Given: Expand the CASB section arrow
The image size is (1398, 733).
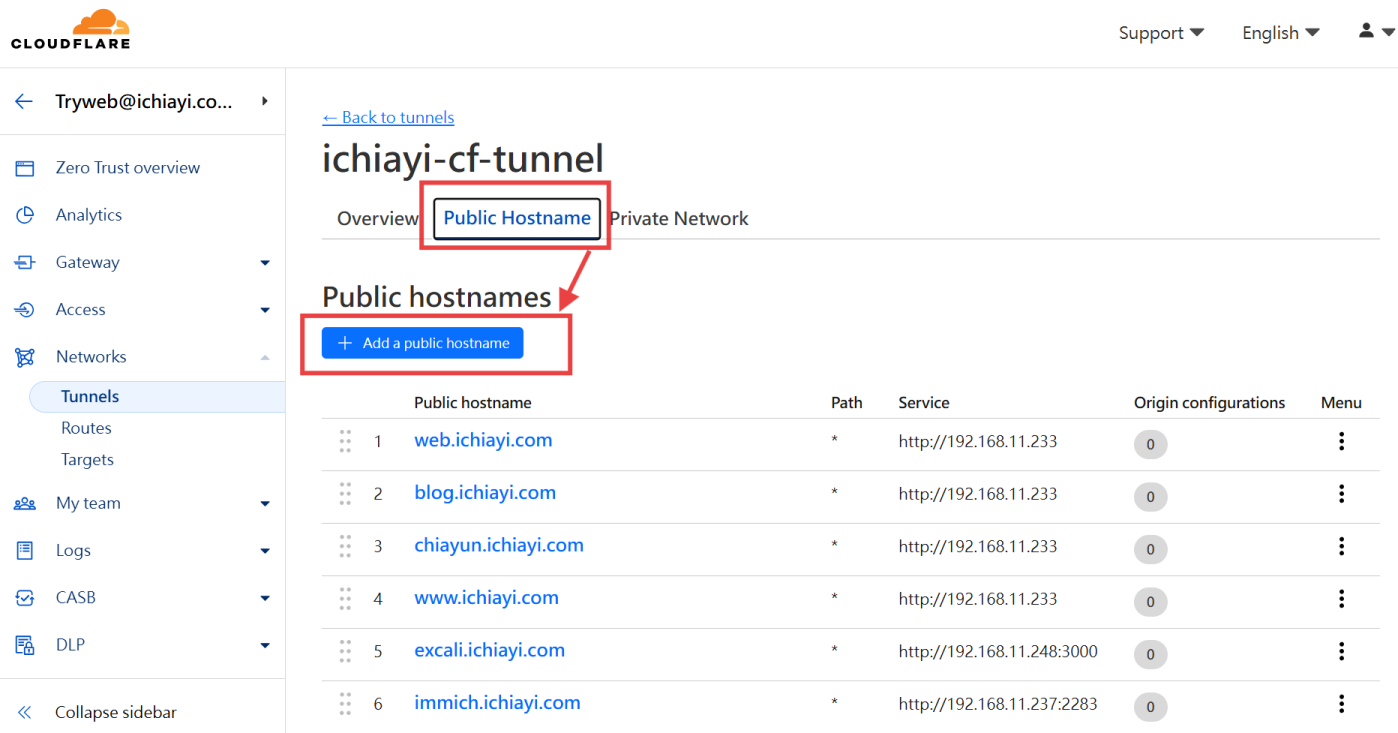Looking at the screenshot, I should tap(265, 598).
